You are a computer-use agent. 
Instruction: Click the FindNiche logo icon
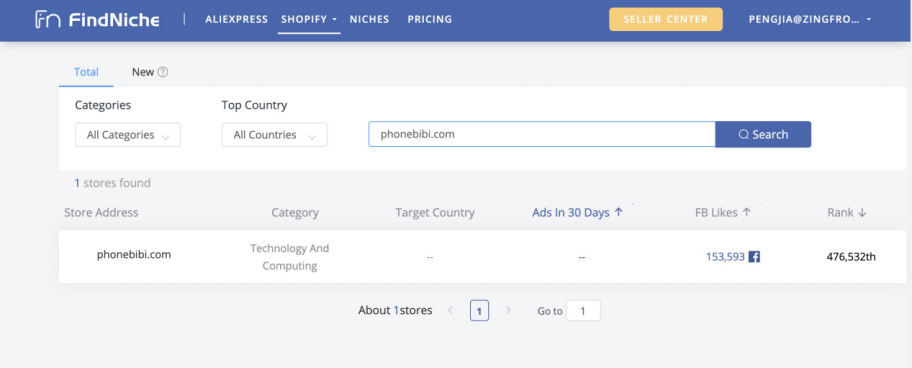click(48, 19)
